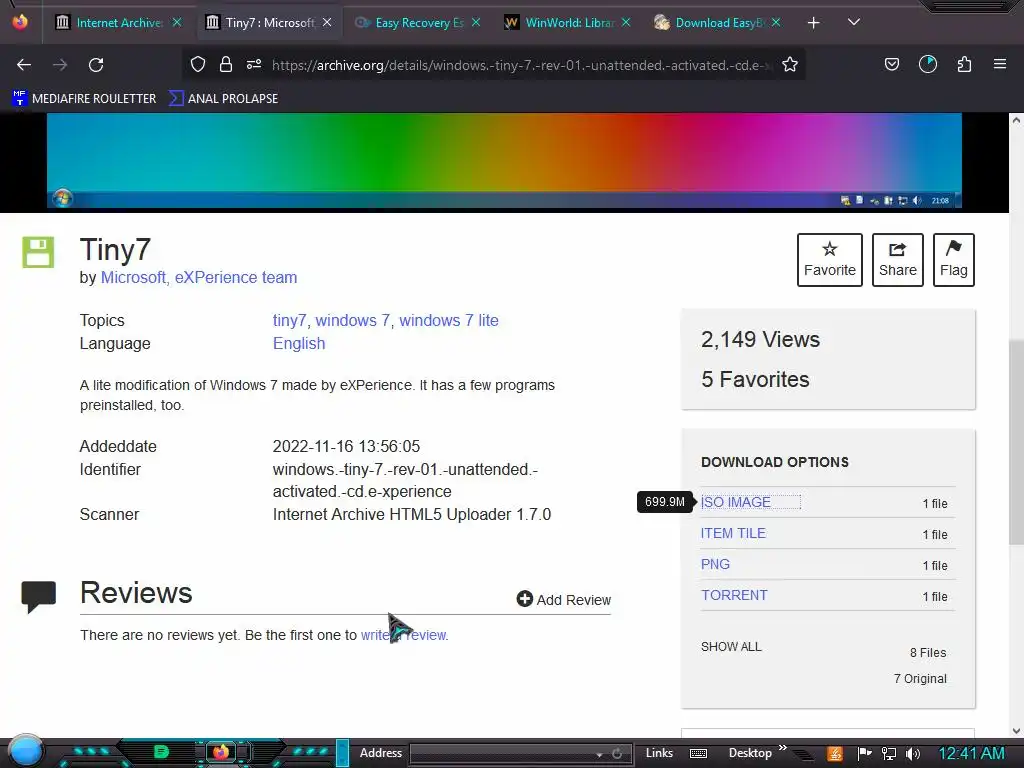
Task: Click the scrollbar down arrow
Action: point(1016,731)
